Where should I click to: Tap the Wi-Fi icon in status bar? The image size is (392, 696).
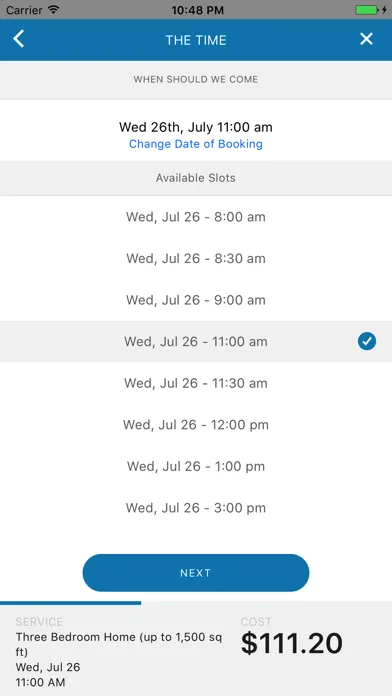[54, 9]
